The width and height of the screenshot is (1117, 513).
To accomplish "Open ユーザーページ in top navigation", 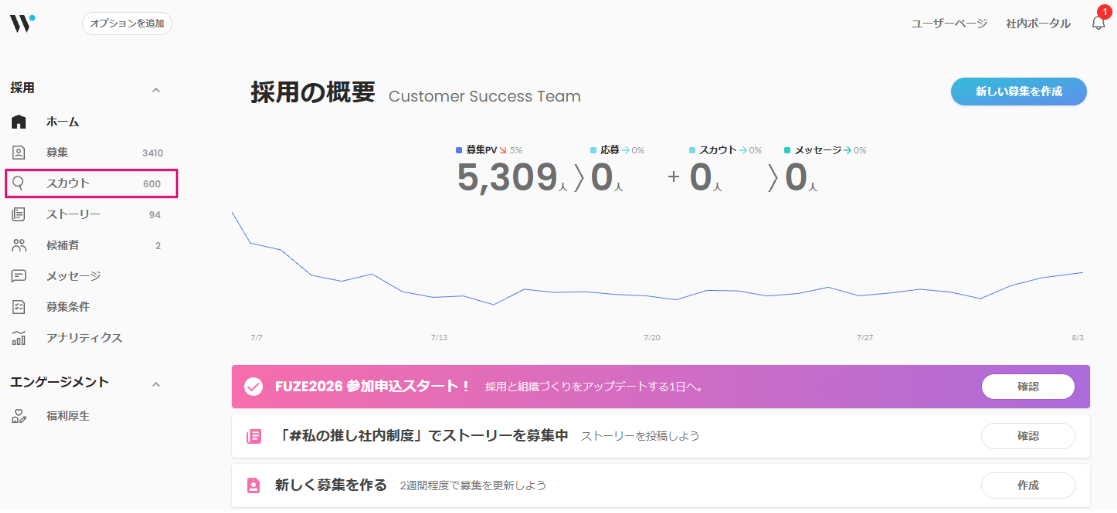I will [950, 24].
